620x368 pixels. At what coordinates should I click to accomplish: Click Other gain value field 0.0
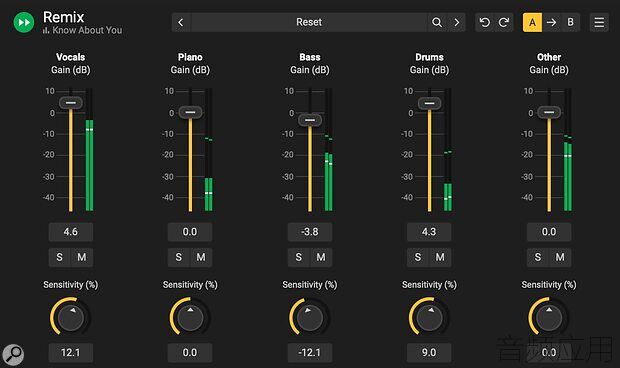coord(549,232)
